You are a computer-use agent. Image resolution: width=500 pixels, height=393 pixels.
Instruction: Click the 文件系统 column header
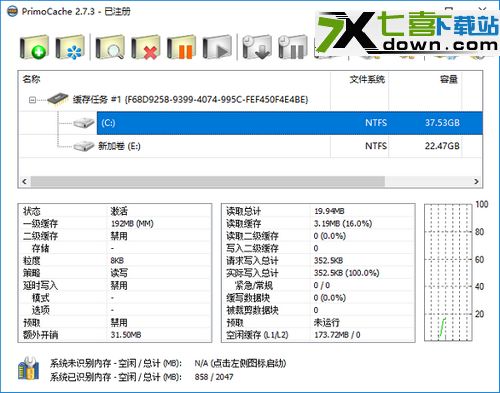[x=367, y=79]
